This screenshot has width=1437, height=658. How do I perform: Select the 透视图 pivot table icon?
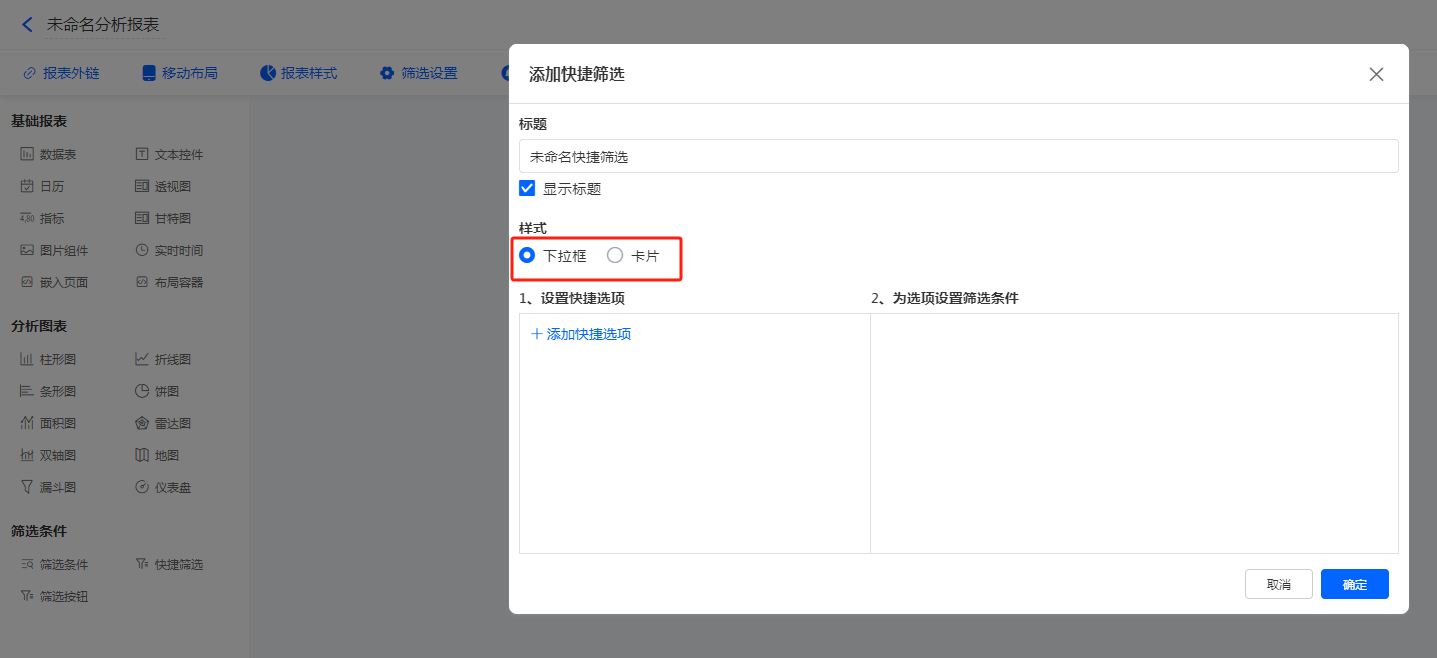pyautogui.click(x=142, y=187)
